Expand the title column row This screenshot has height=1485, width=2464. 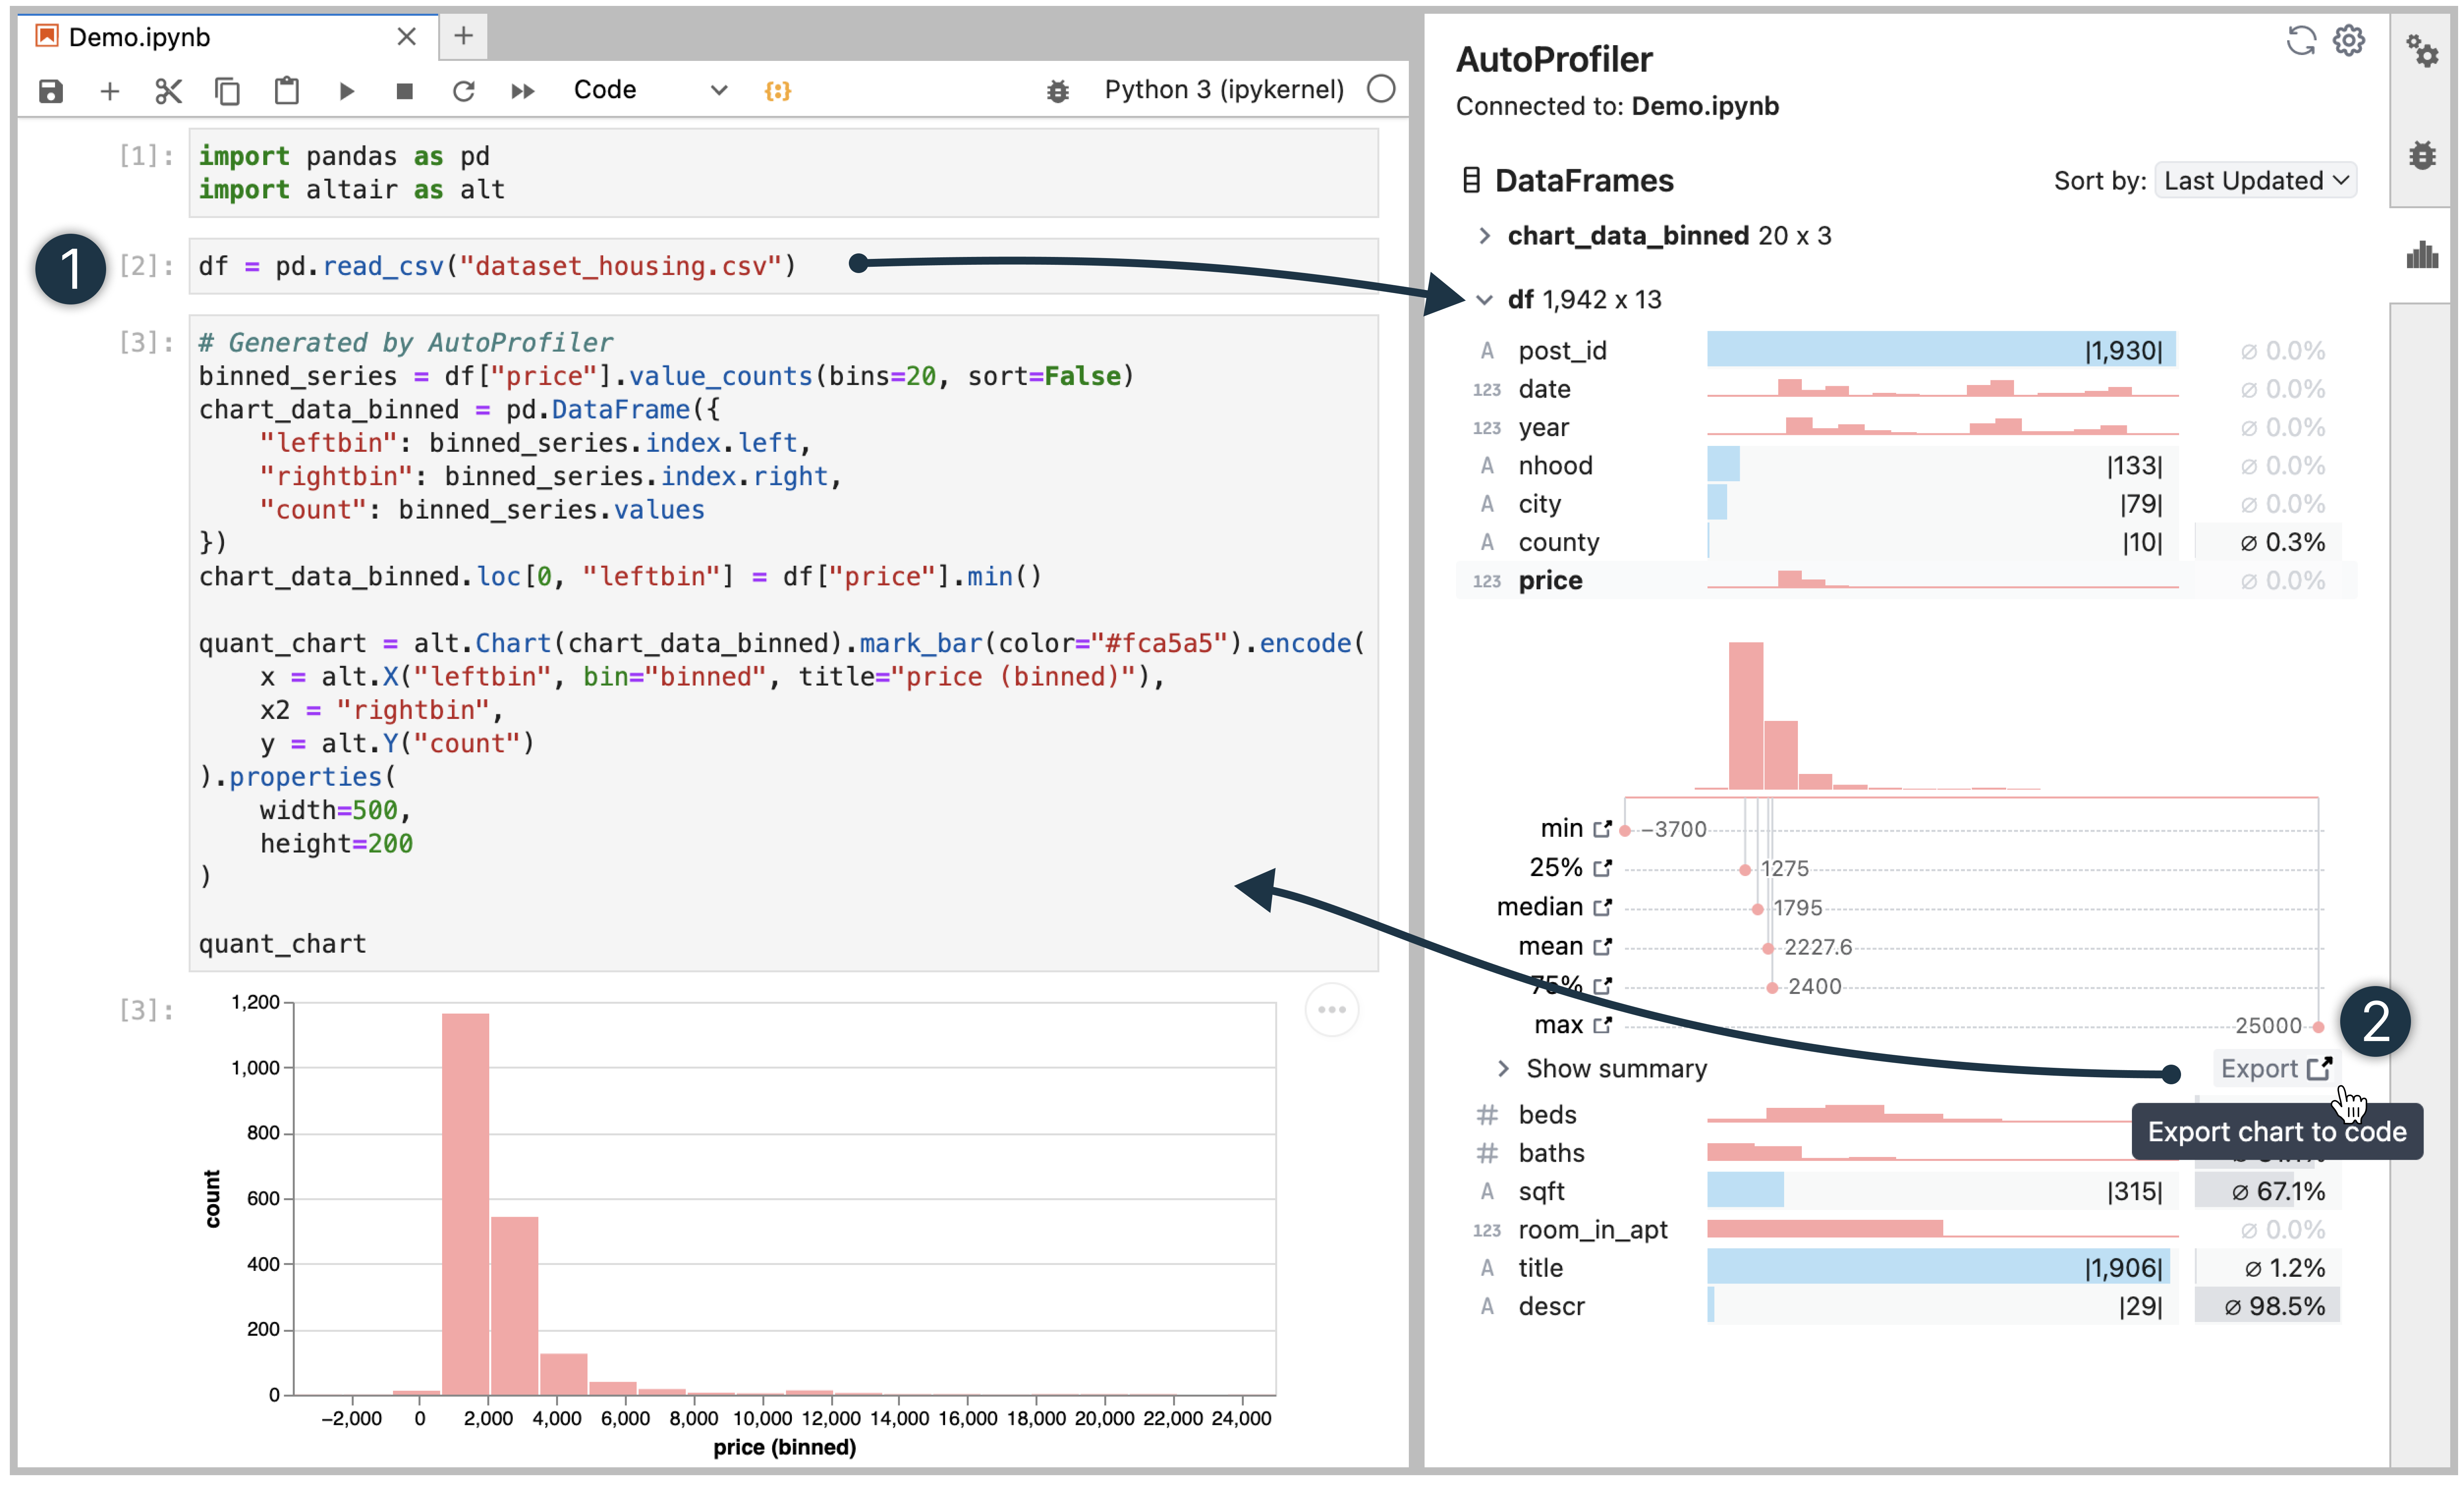(1906, 1268)
